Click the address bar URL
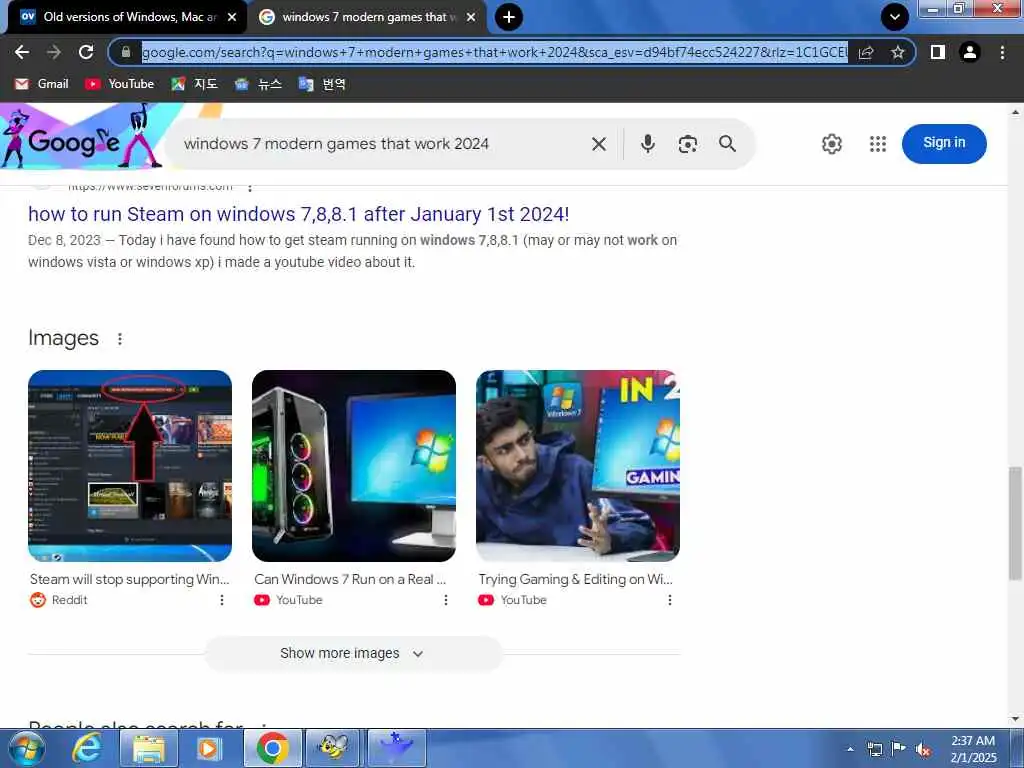Image resolution: width=1024 pixels, height=768 pixels. click(x=494, y=52)
